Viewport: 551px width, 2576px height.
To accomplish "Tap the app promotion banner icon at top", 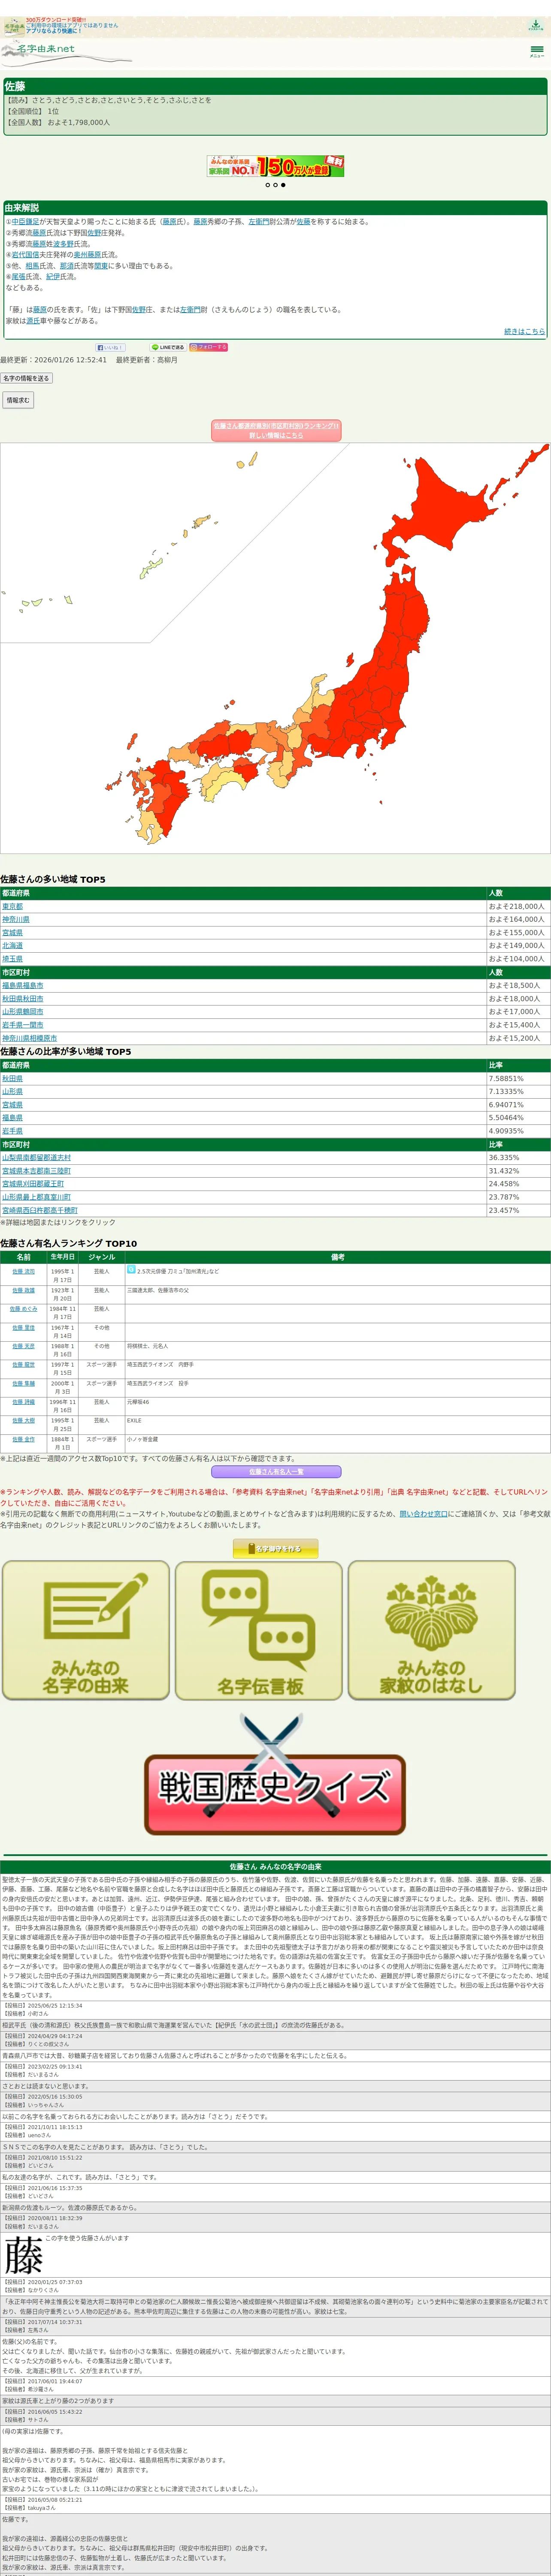I will [14, 26].
